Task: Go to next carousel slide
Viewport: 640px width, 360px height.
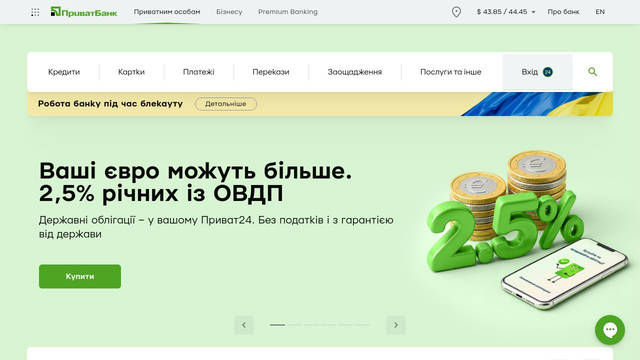Action: click(396, 325)
